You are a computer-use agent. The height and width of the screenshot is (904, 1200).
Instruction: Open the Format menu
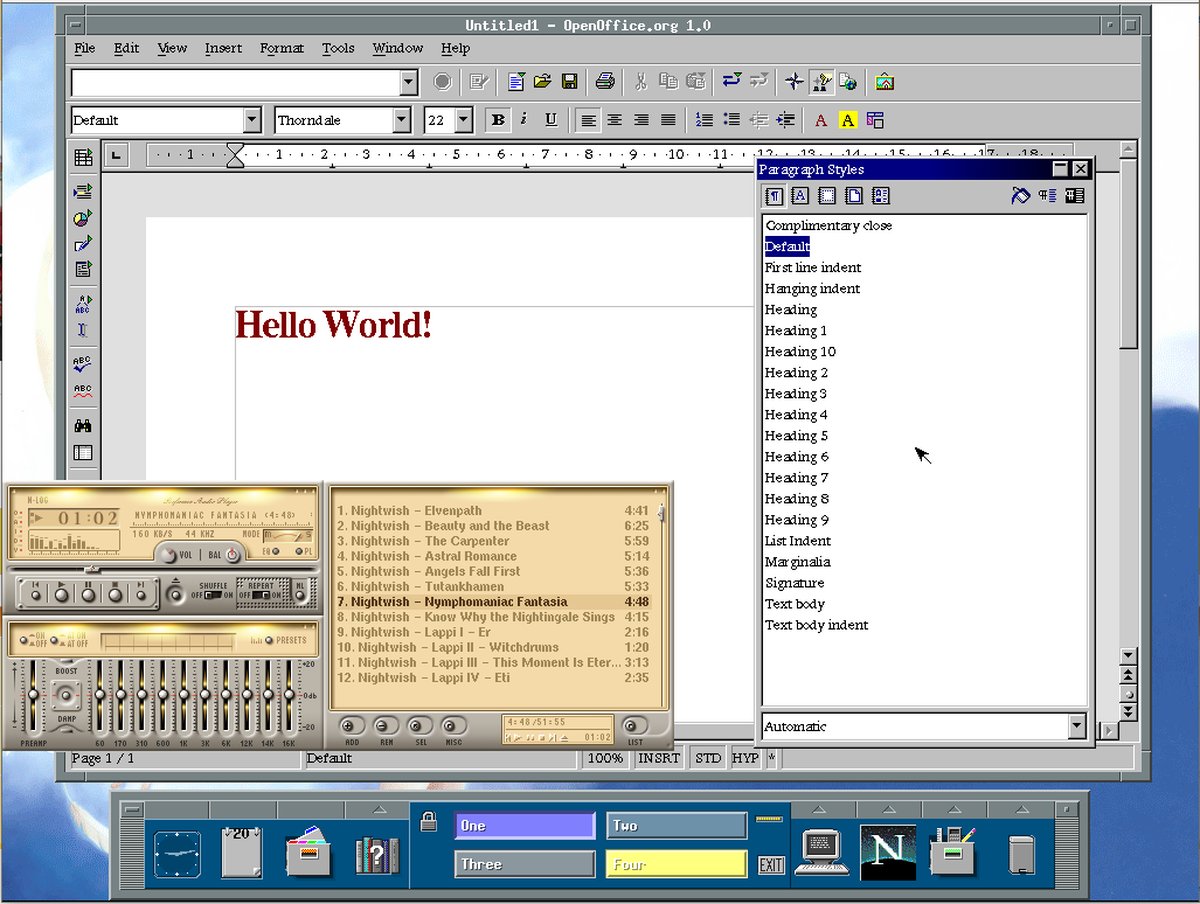click(281, 48)
